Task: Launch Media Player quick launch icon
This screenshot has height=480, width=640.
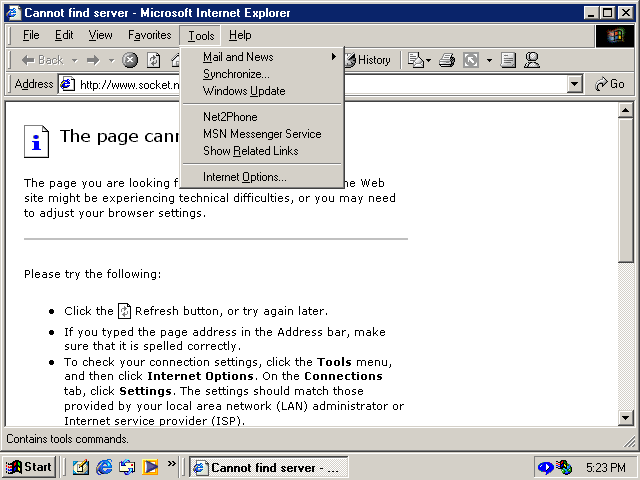Action: tap(150, 467)
